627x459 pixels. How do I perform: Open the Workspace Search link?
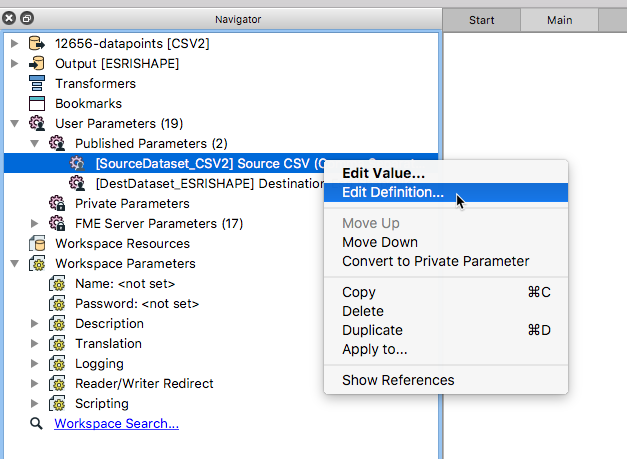coord(116,424)
